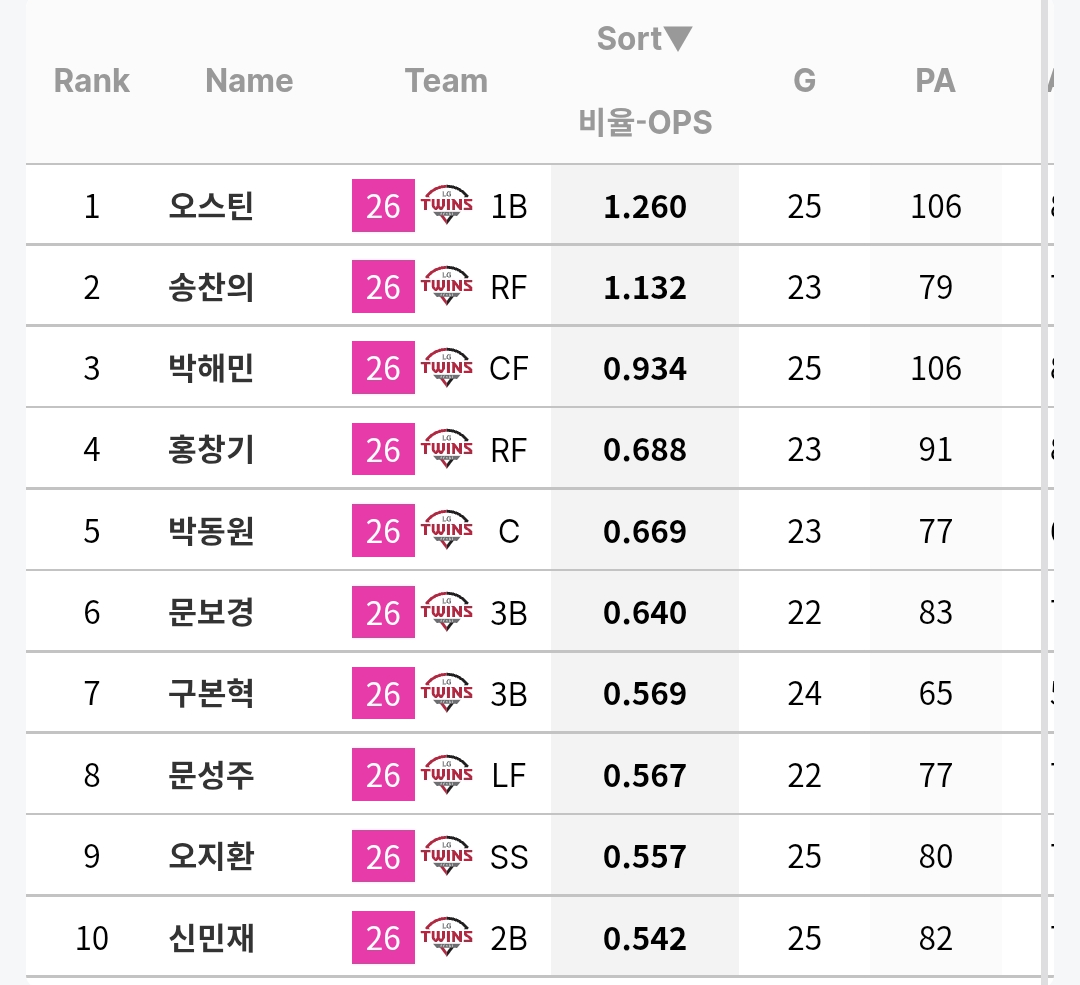
Task: Click LG Twins logo in 오지환 row
Action: [x=447, y=856]
